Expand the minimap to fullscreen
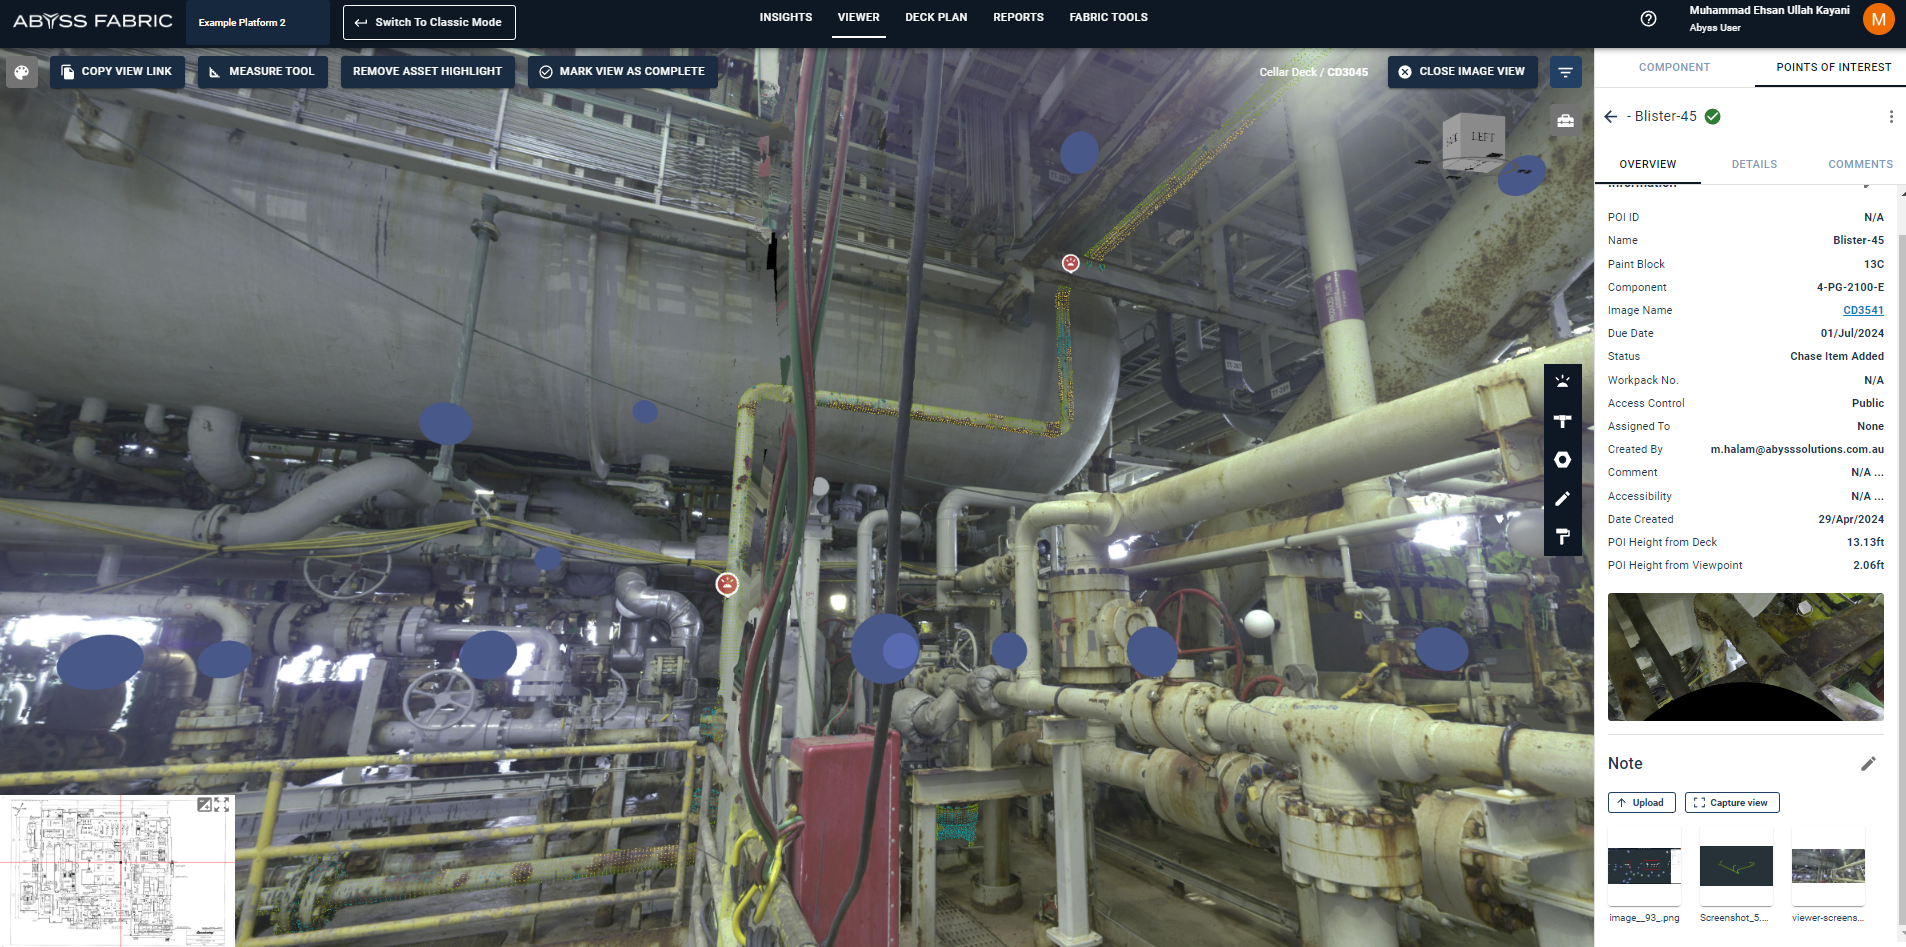Viewport: 1906px width, 947px height. pos(222,805)
